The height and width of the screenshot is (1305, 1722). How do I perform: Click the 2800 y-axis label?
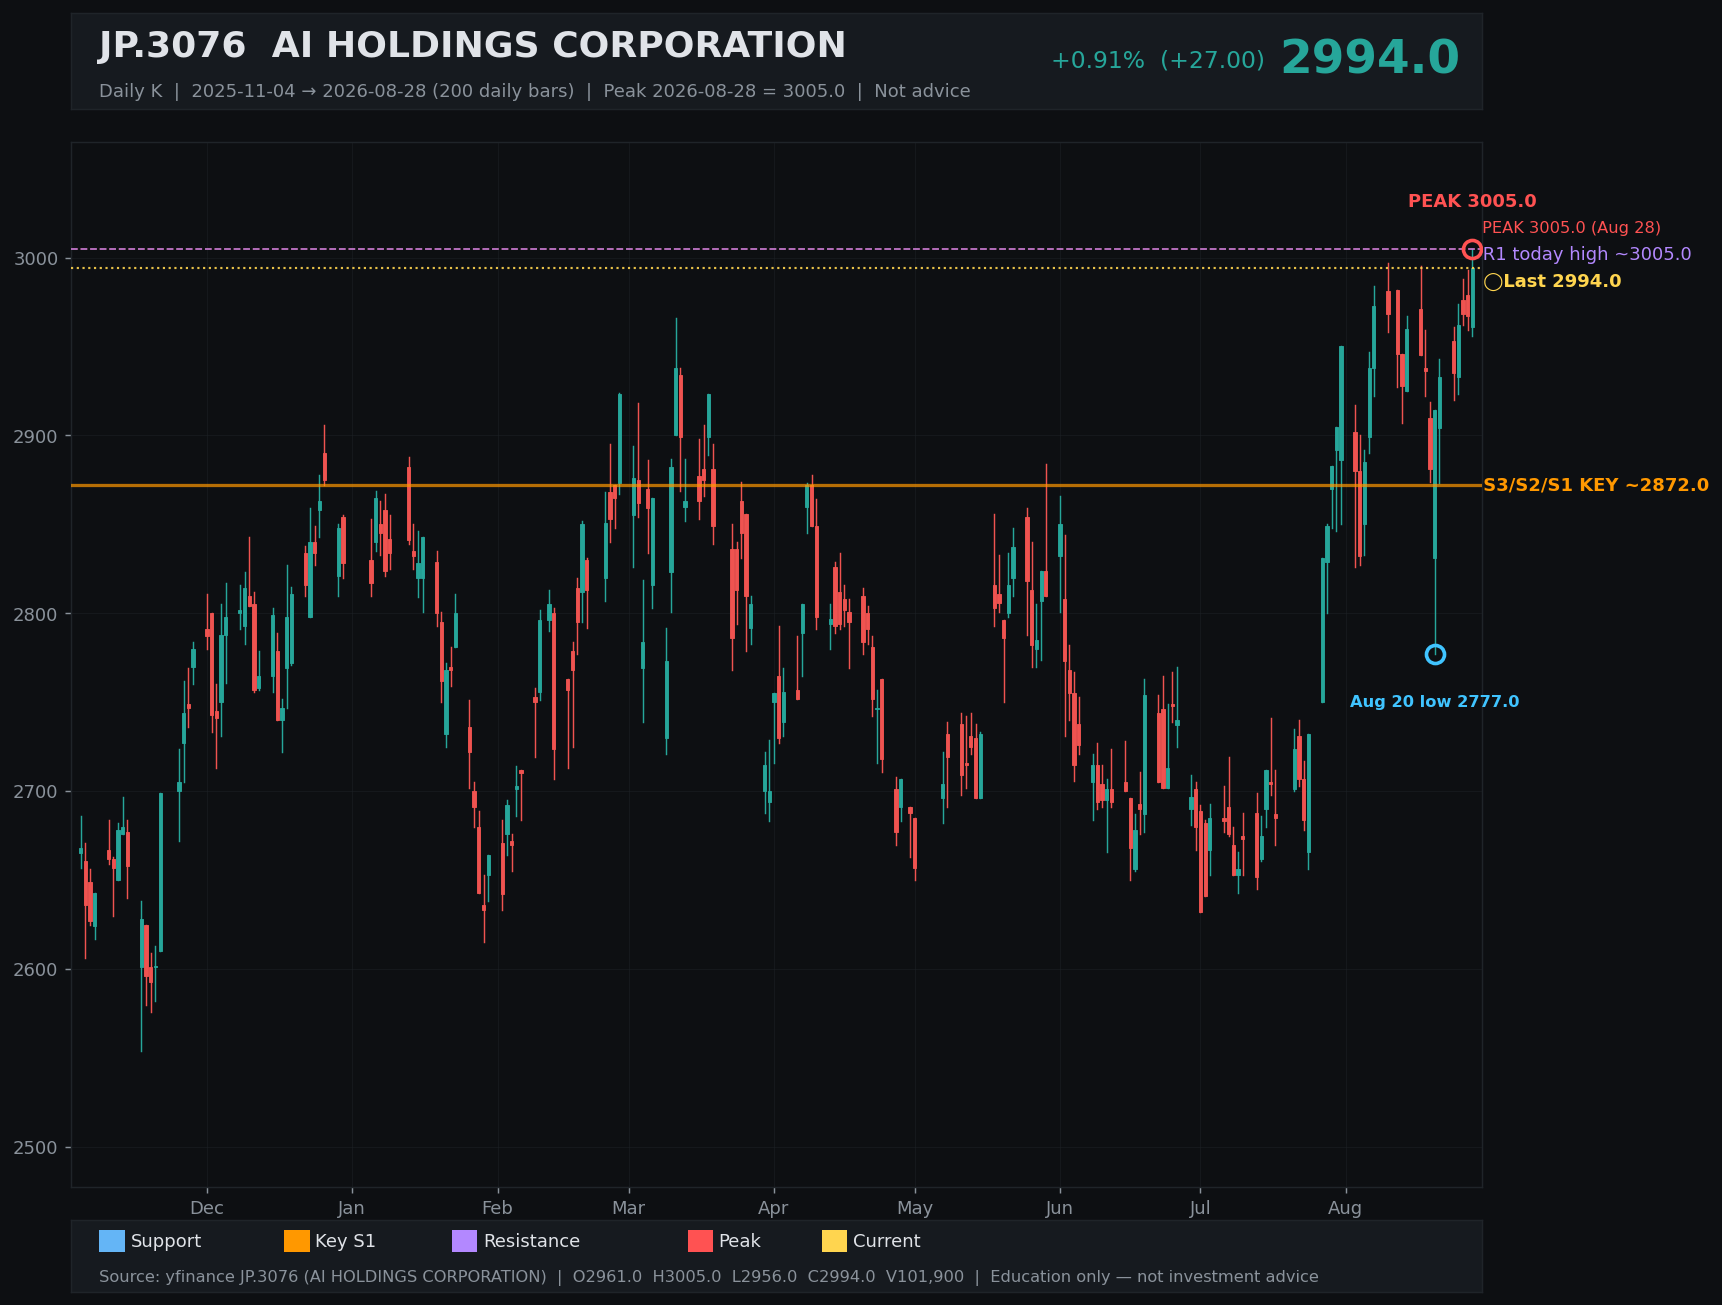37,614
